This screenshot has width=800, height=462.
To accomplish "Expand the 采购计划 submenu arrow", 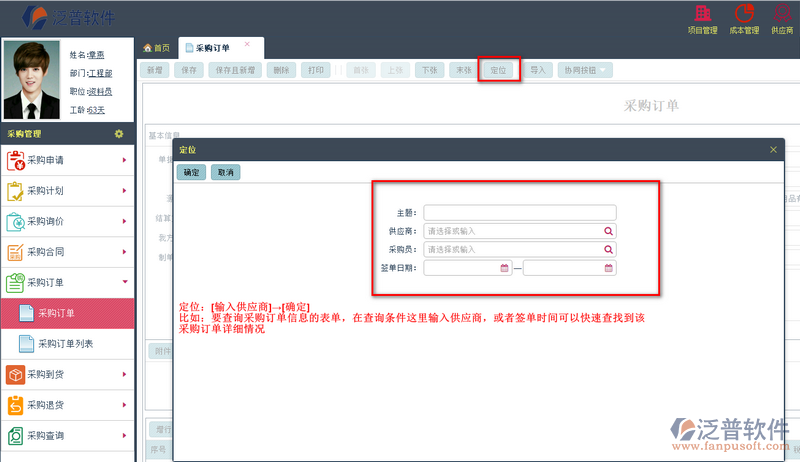I will [124, 191].
